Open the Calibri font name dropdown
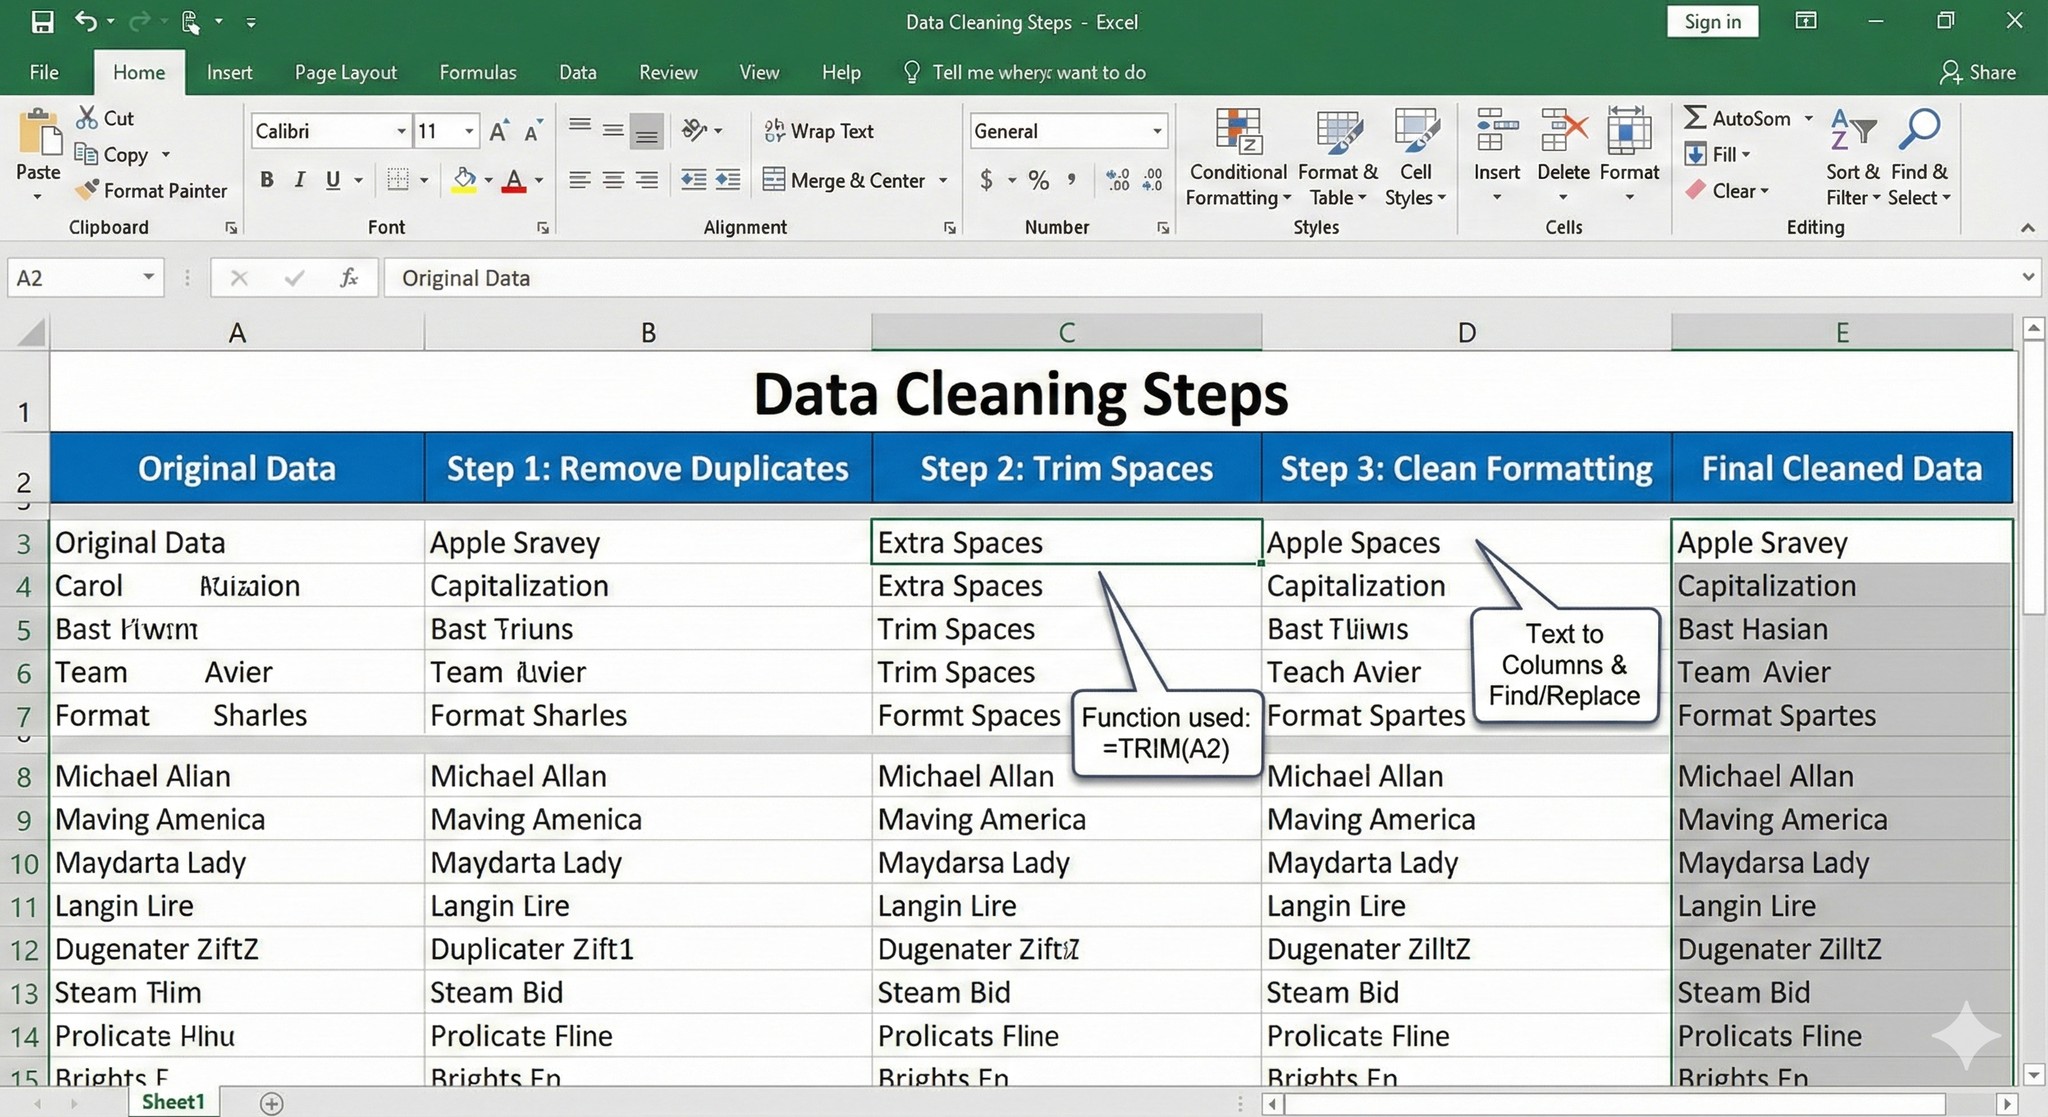This screenshot has height=1117, width=2048. tap(401, 131)
